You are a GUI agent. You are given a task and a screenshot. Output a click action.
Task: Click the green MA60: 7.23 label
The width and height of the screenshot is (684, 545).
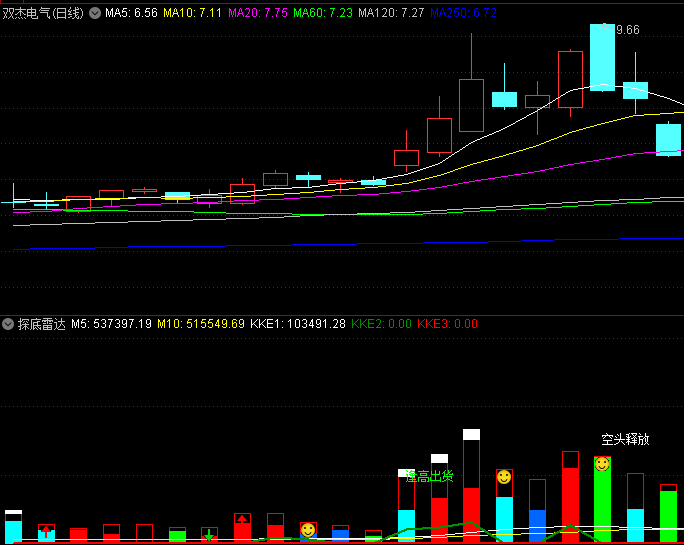click(323, 13)
